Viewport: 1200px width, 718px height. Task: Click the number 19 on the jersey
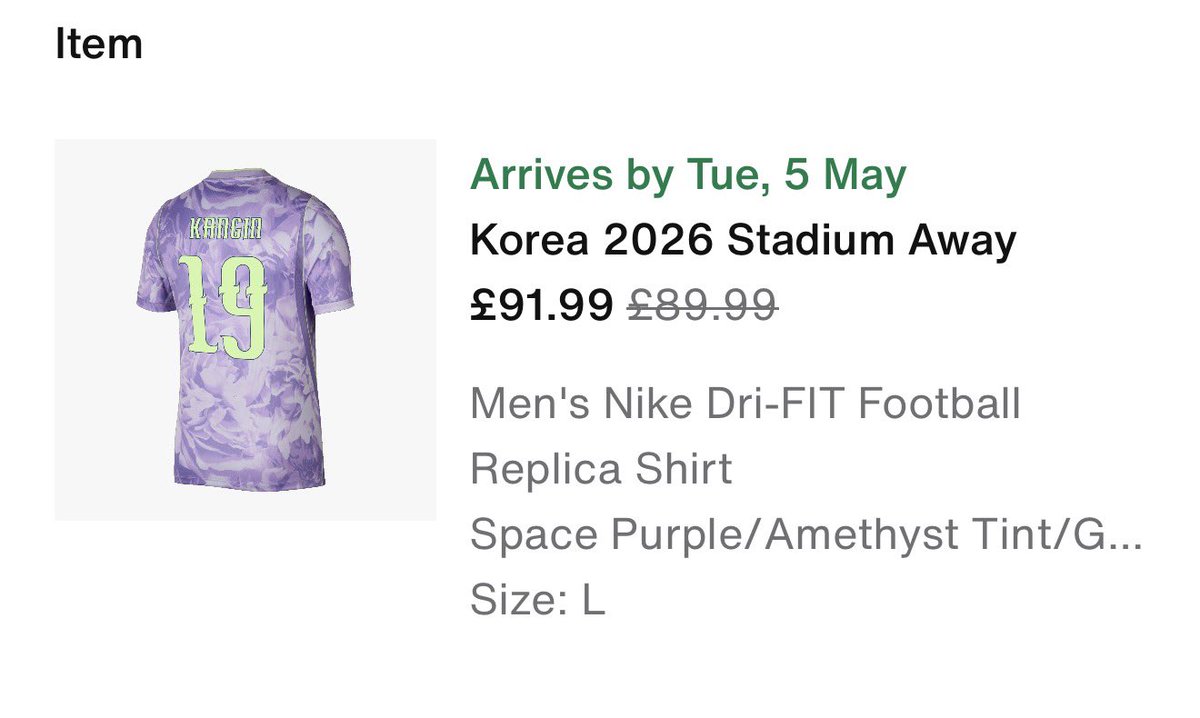click(222, 306)
